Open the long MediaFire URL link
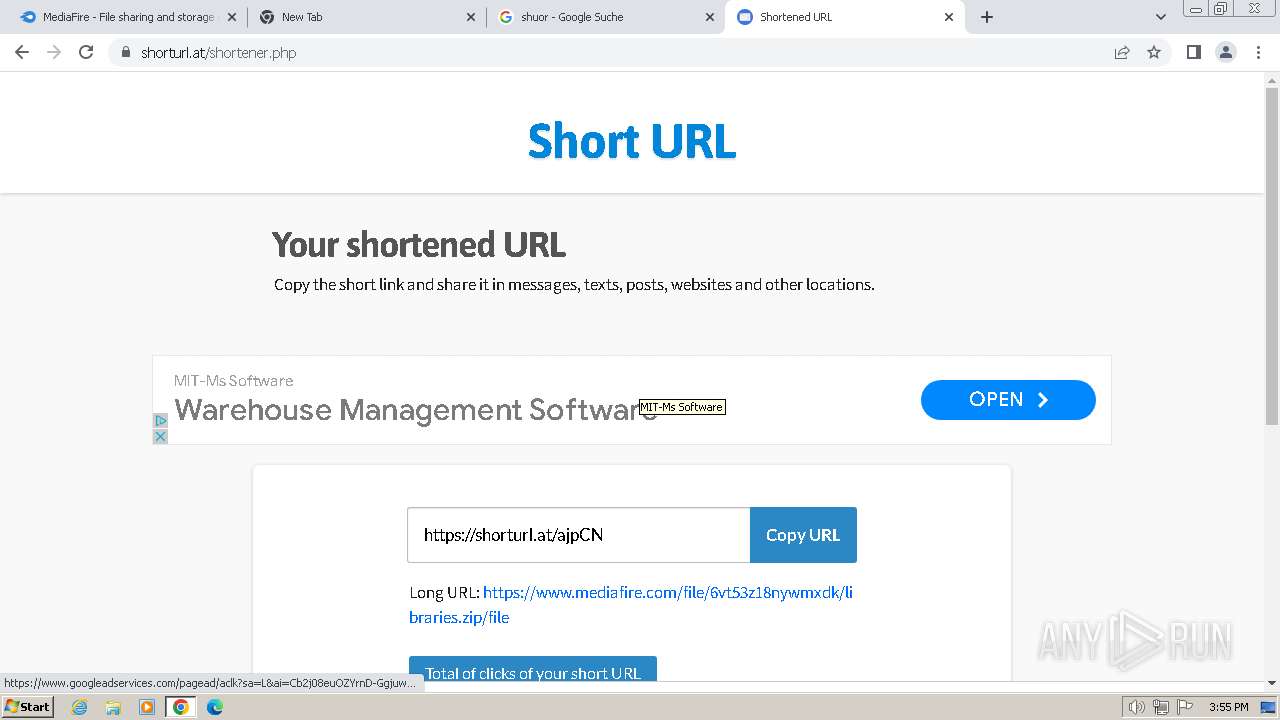The width and height of the screenshot is (1280, 720). 631,605
